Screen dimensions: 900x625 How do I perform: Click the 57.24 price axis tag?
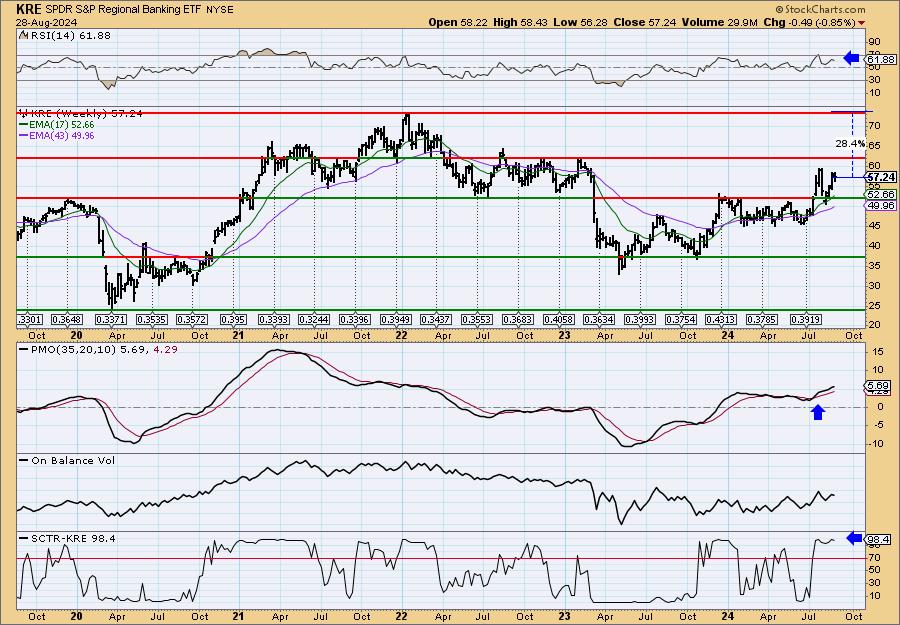881,178
